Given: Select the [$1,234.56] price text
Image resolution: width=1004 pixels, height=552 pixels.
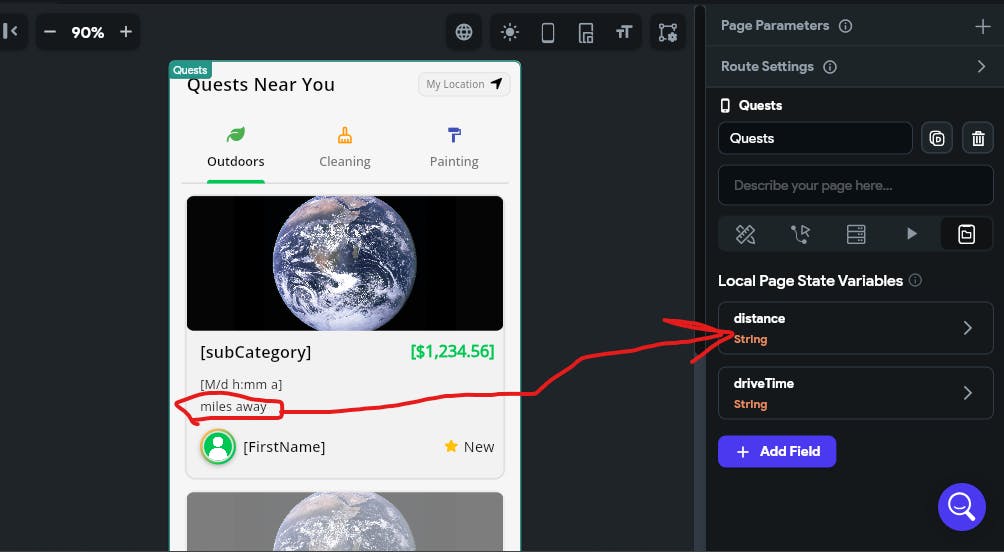Looking at the screenshot, I should click(x=452, y=352).
